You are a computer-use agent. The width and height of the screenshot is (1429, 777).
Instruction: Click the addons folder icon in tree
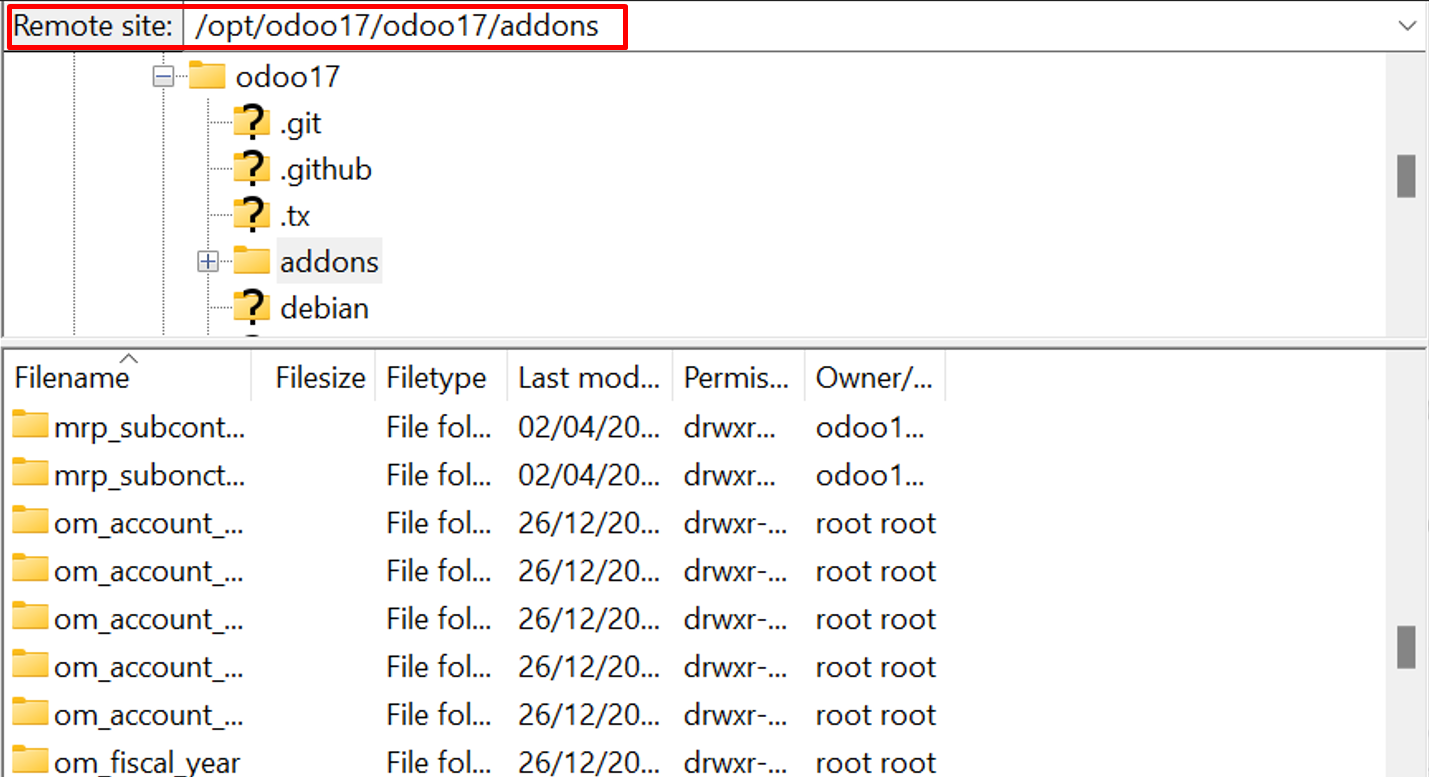[x=252, y=262]
